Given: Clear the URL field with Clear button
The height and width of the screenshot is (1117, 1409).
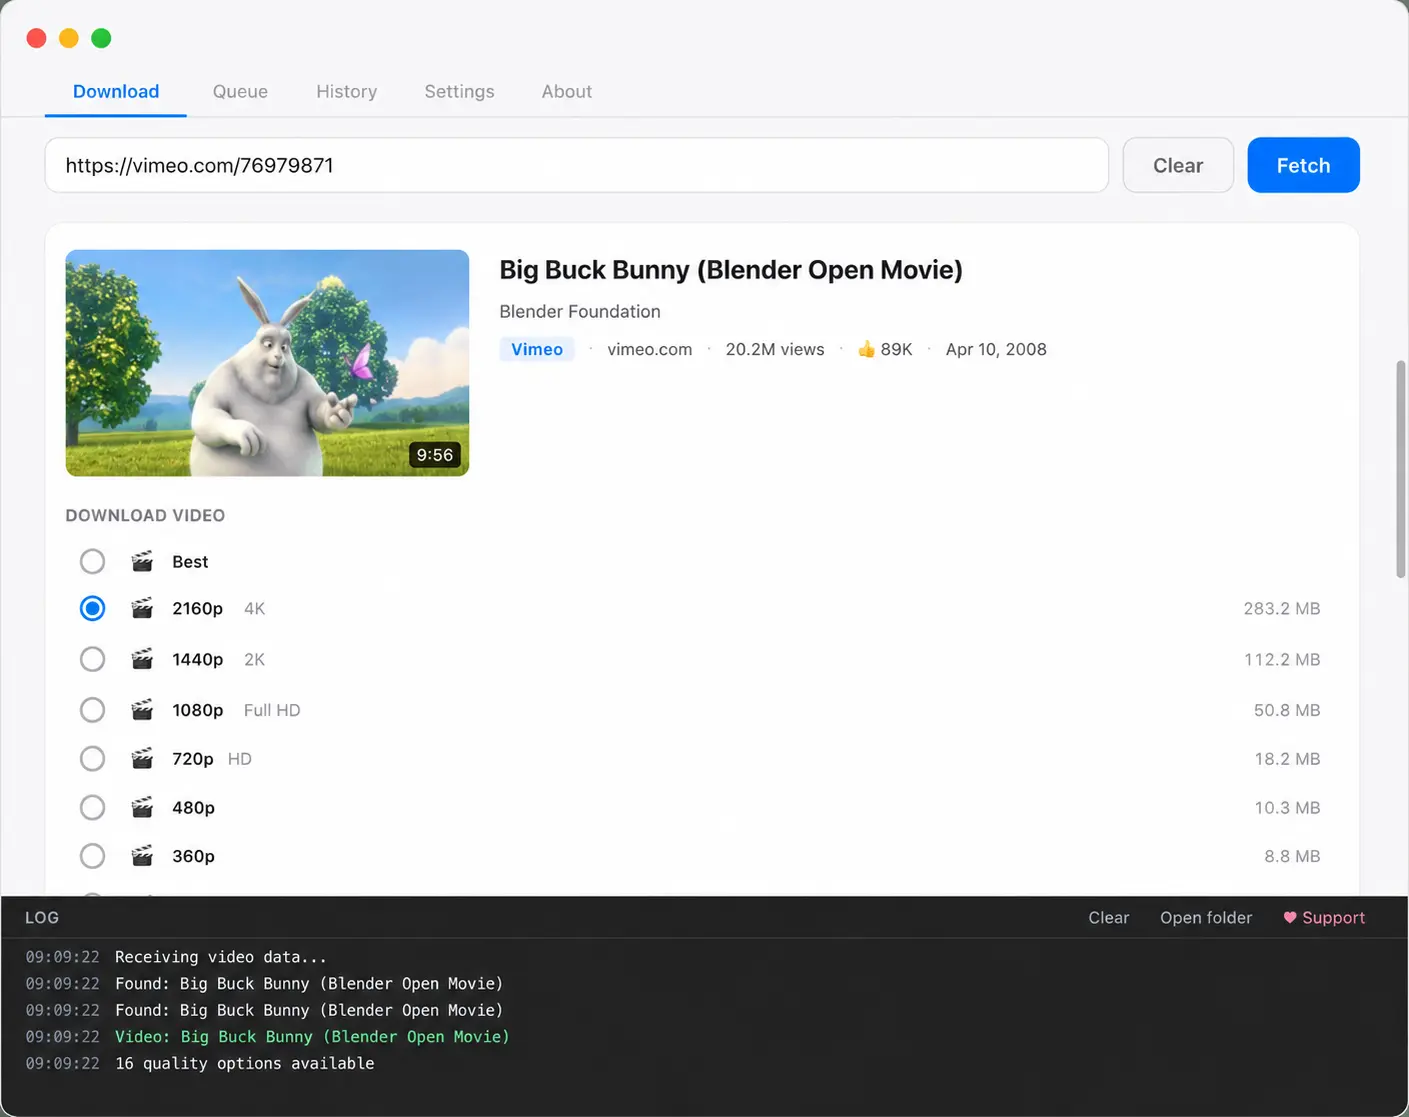Looking at the screenshot, I should click(x=1178, y=165).
